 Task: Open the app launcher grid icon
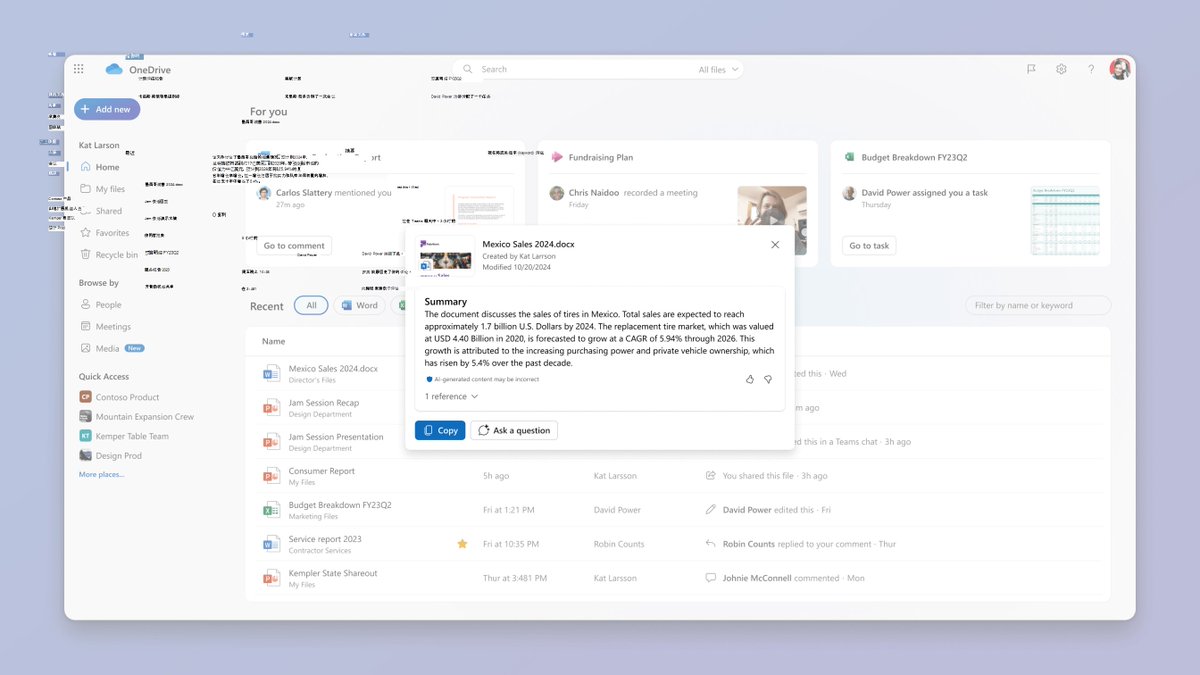tap(79, 69)
